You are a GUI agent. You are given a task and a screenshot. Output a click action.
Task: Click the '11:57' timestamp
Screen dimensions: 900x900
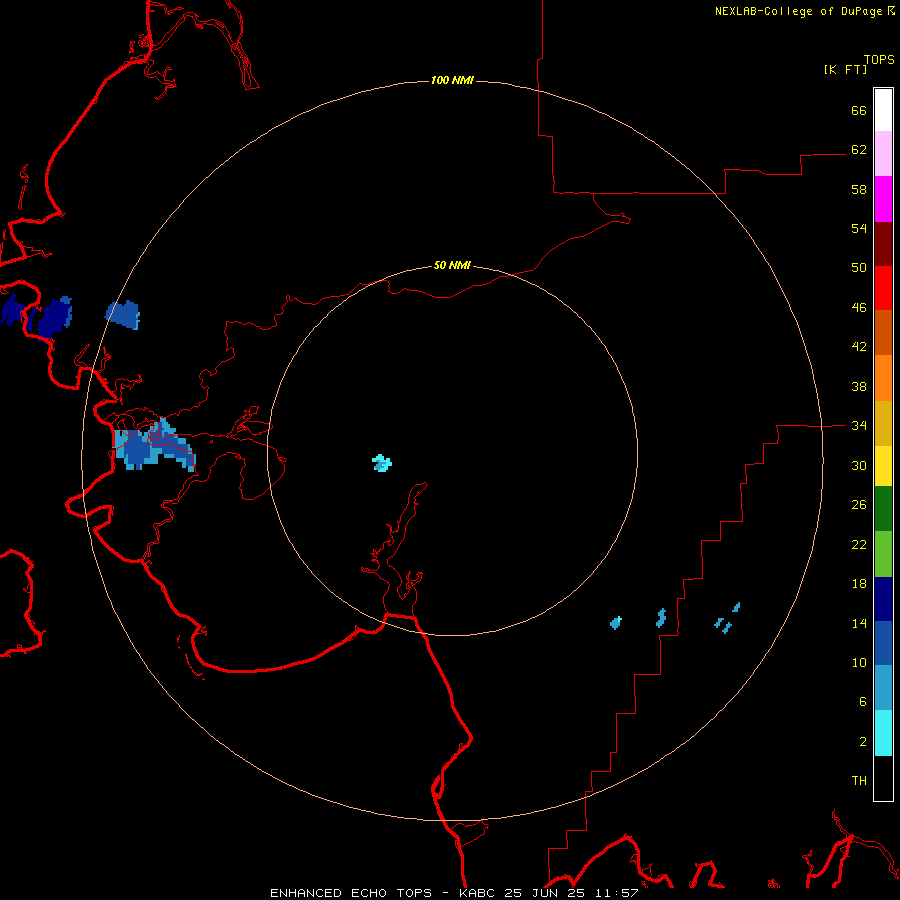[618, 893]
